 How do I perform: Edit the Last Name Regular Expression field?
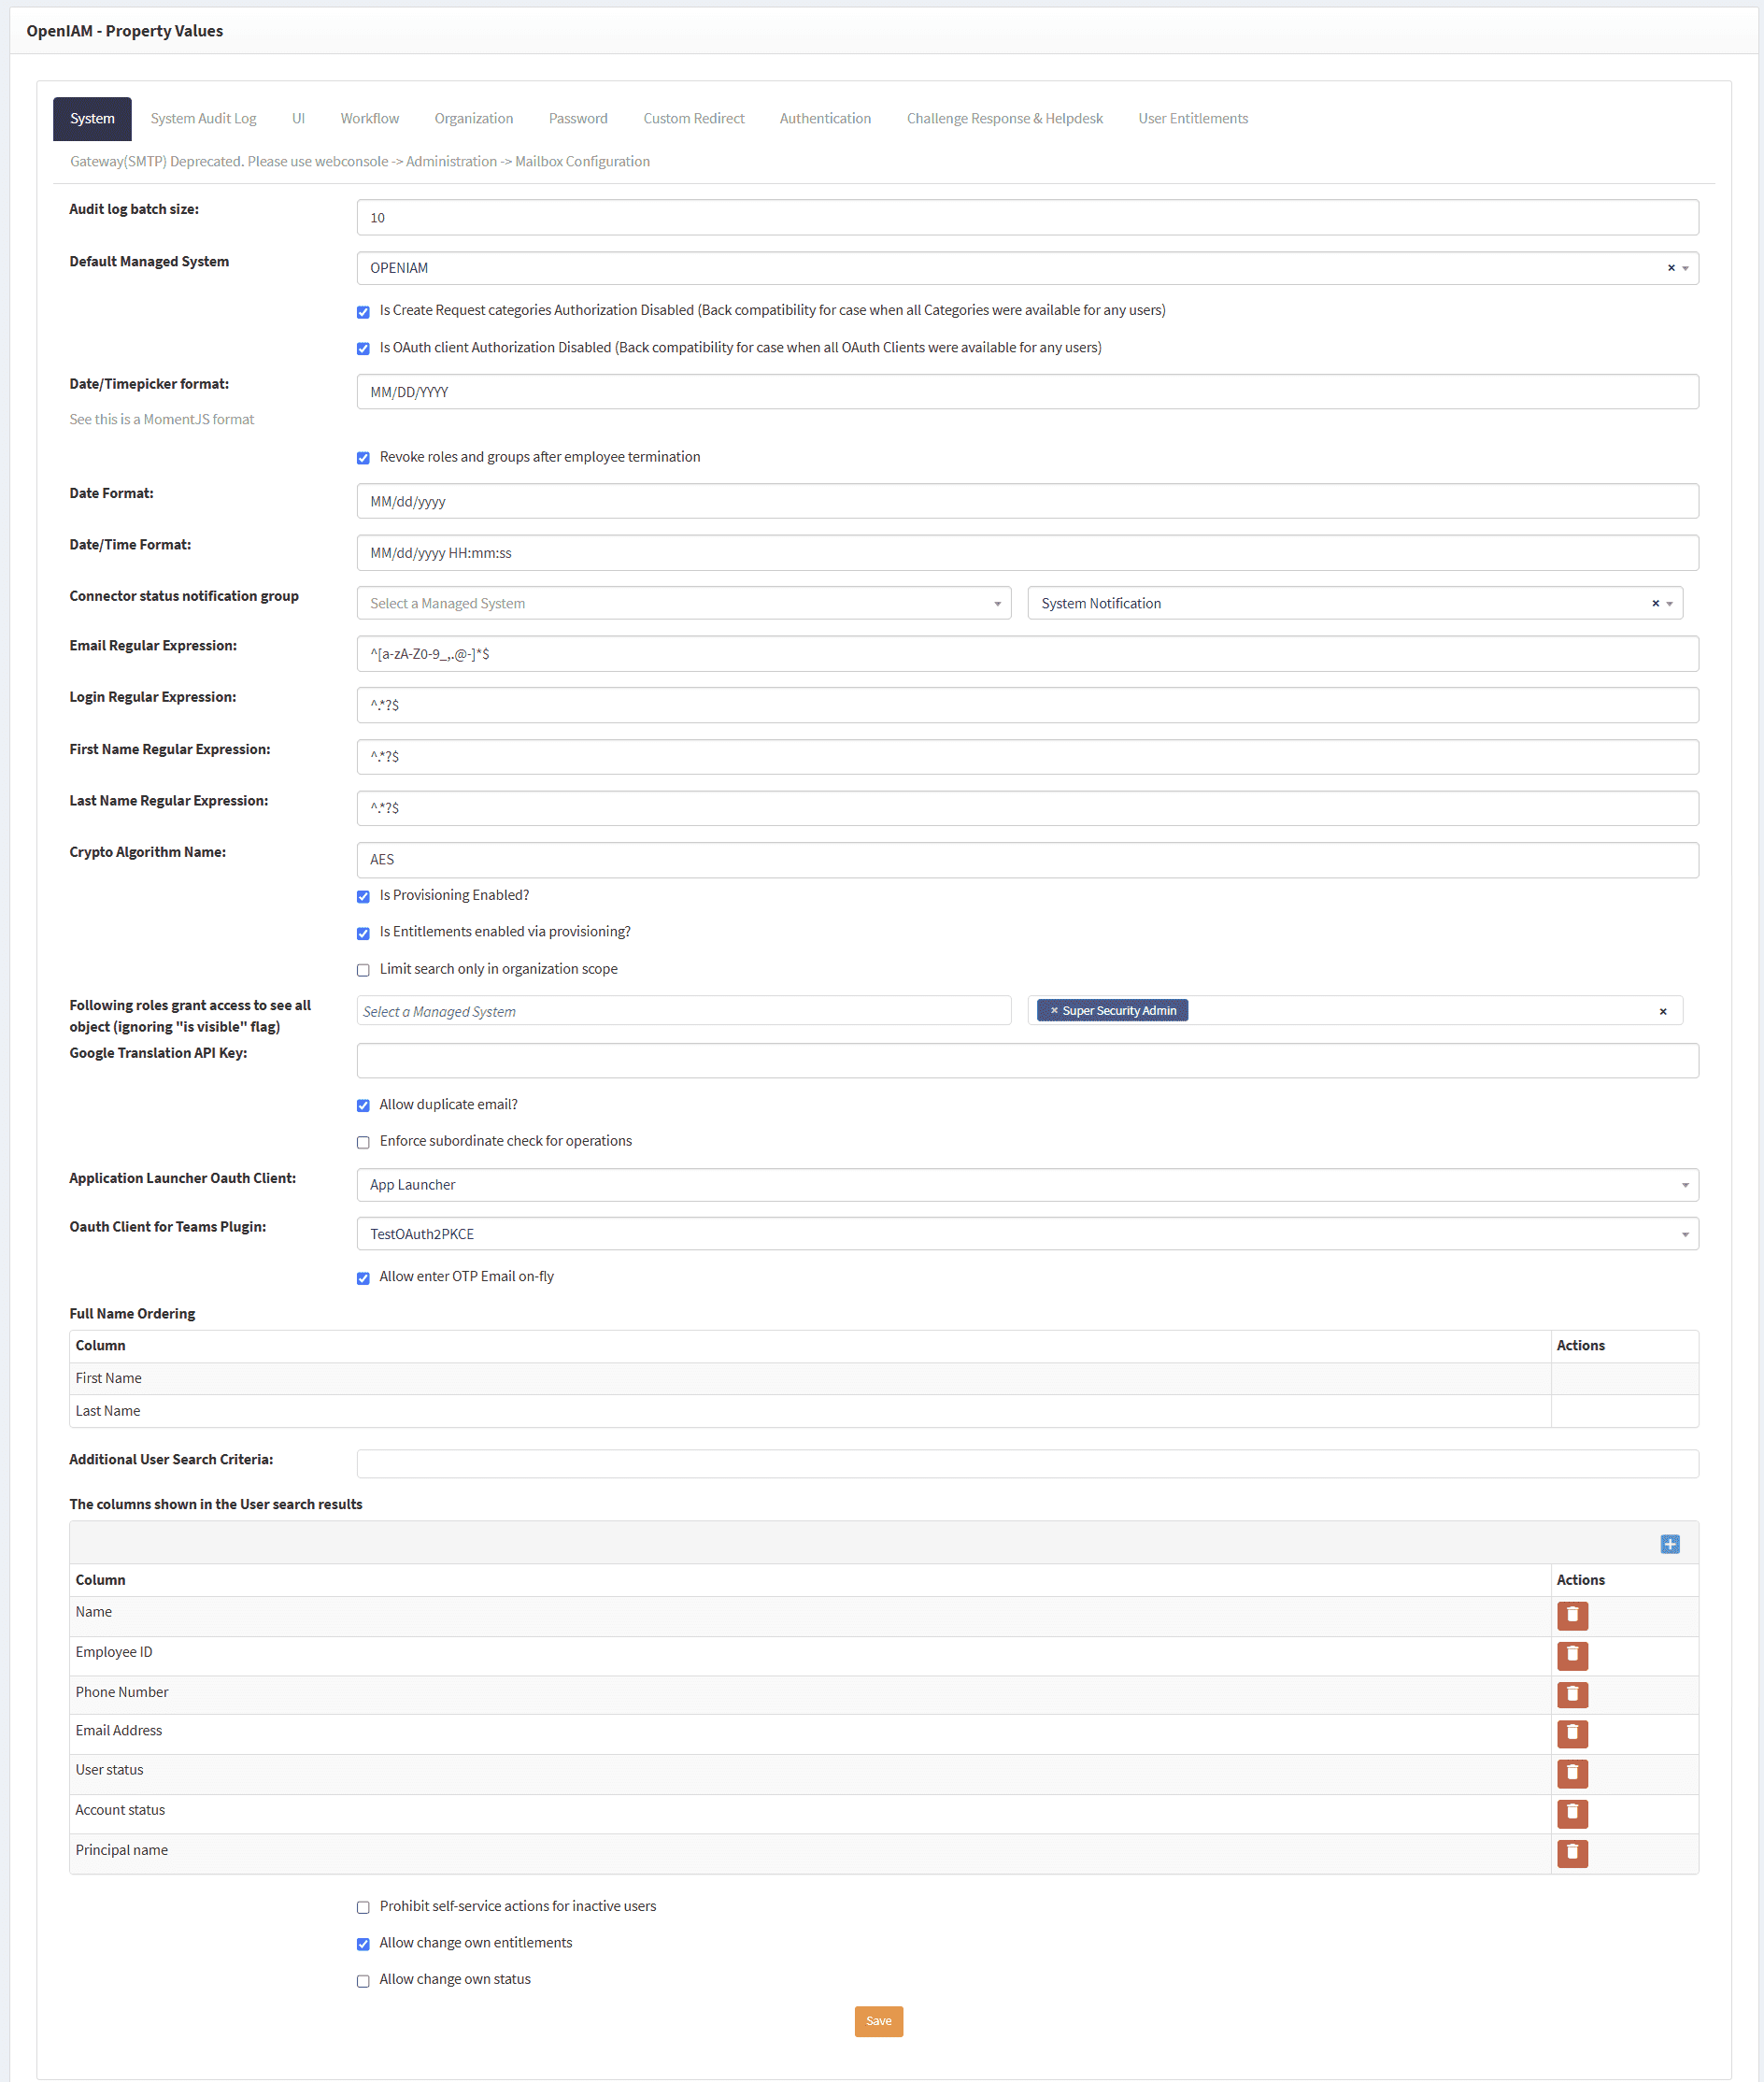(x=1027, y=808)
